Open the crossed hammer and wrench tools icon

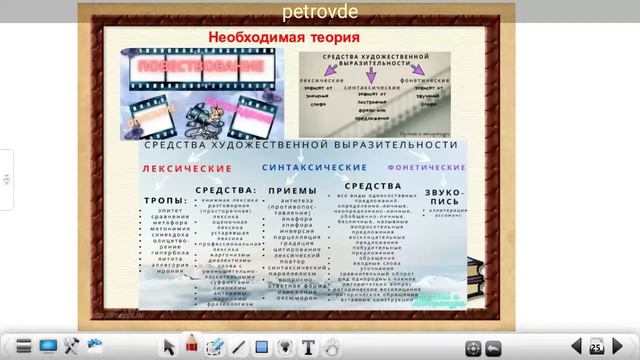[71, 346]
